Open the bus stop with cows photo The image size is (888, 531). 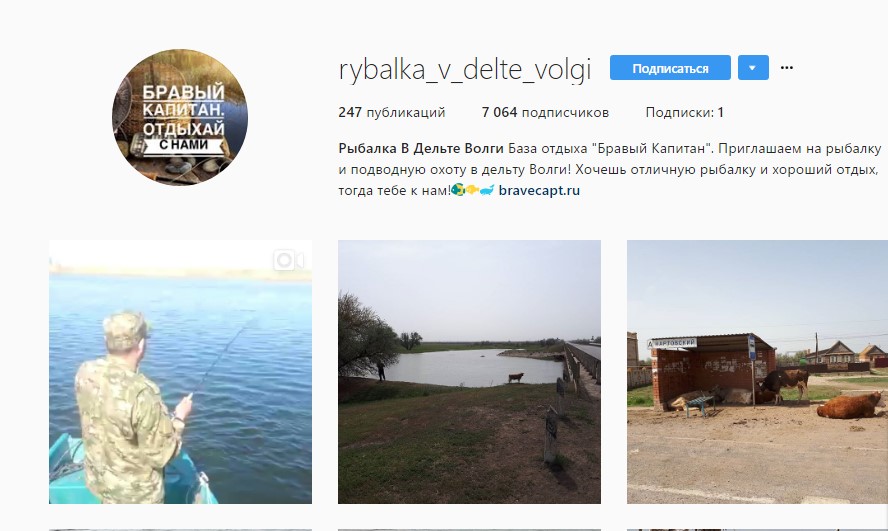(757, 372)
